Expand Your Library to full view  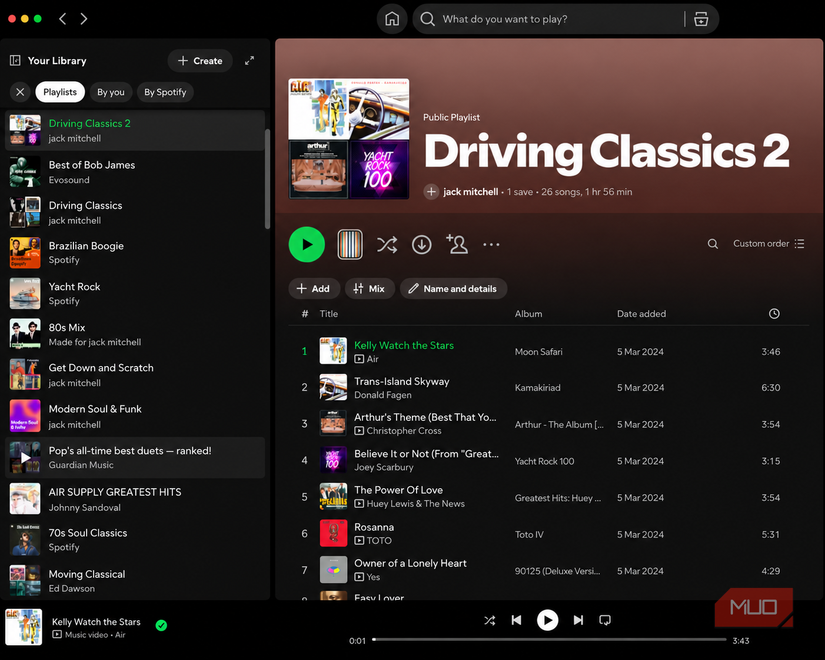click(249, 61)
